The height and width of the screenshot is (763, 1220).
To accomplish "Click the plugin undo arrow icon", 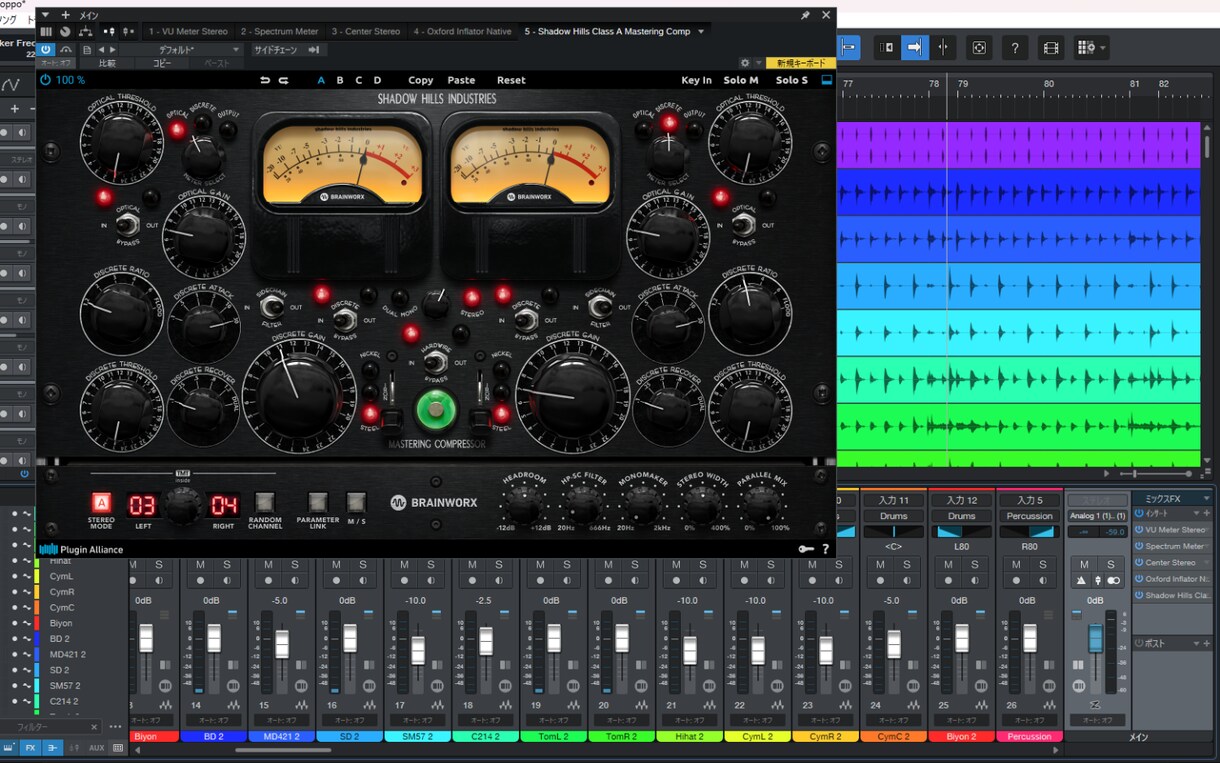I will point(265,80).
